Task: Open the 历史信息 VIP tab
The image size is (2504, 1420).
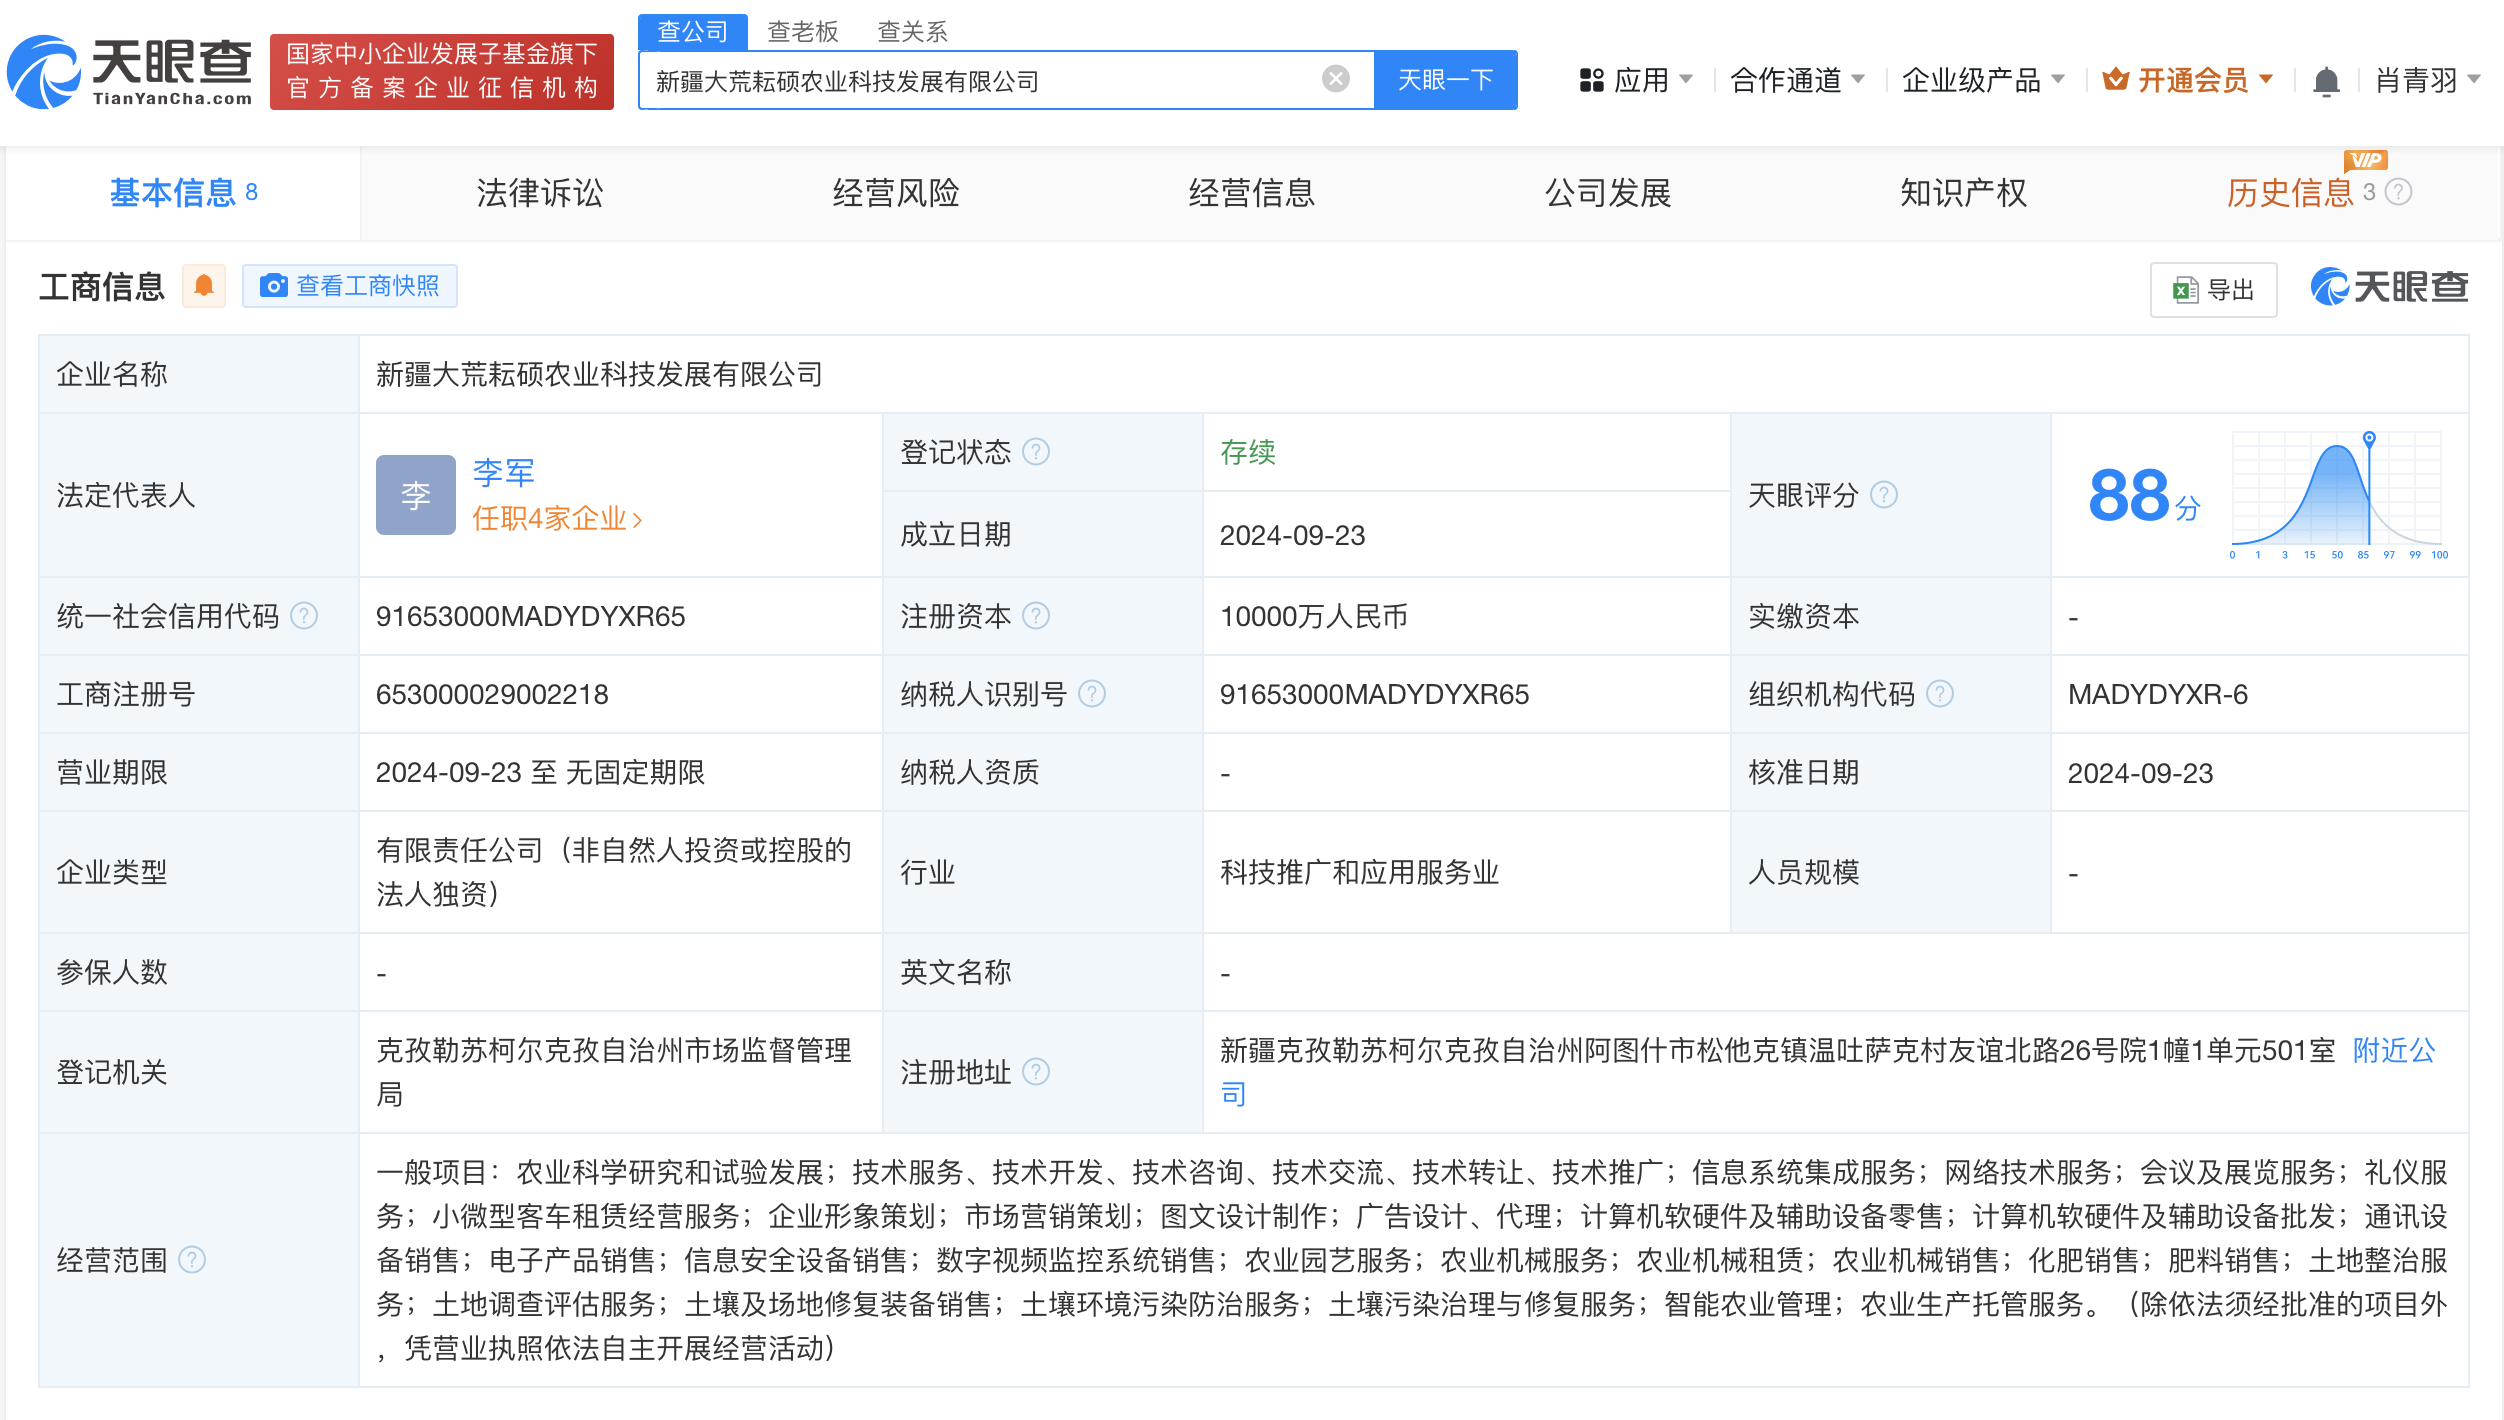Action: [2291, 193]
